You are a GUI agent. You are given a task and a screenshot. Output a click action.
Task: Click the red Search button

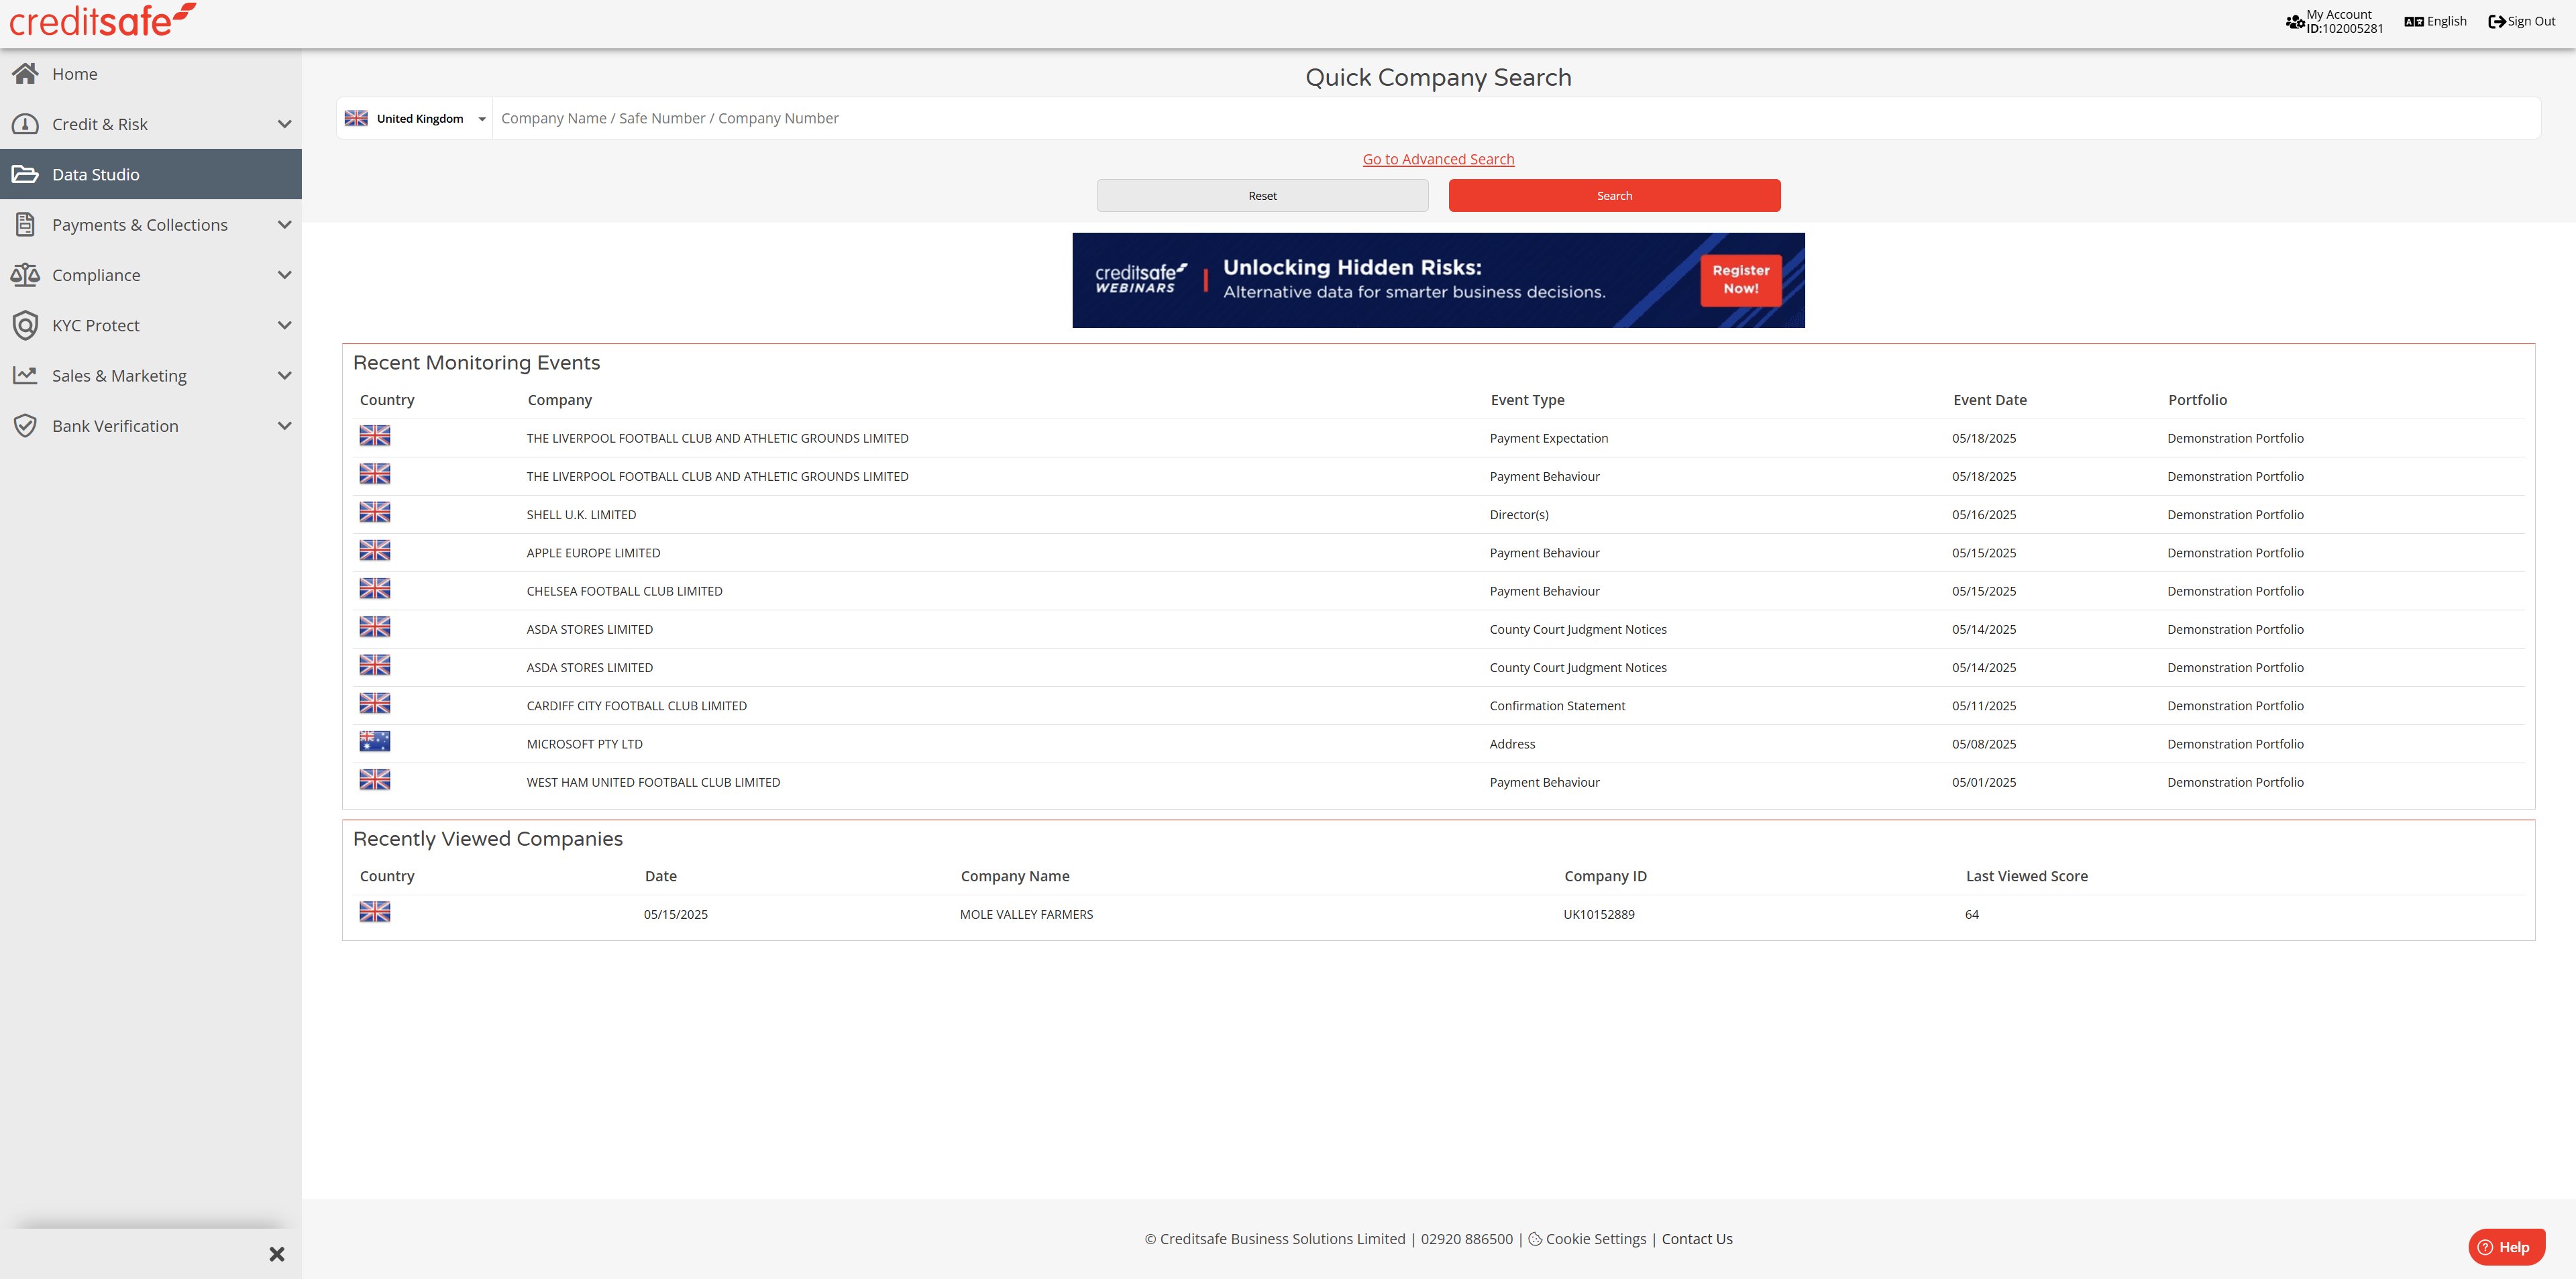point(1614,196)
